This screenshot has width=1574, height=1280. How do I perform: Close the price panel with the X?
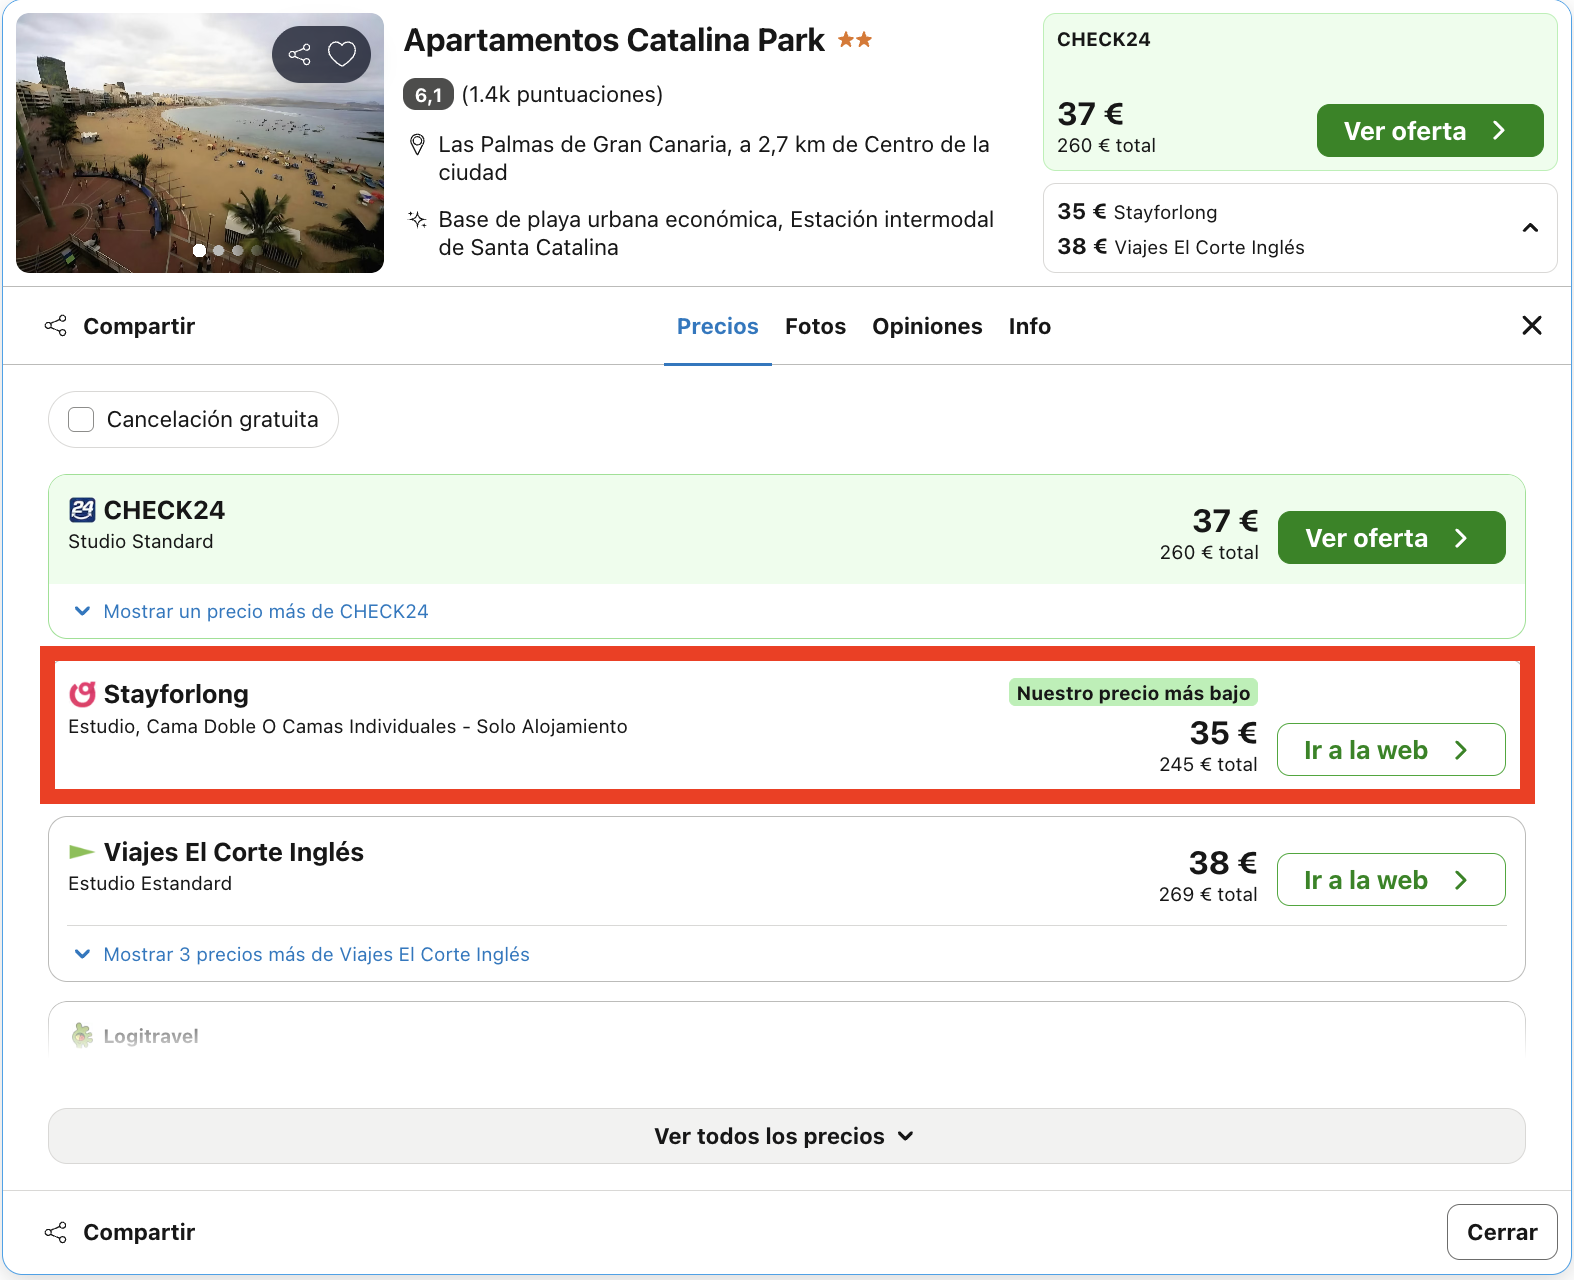(1531, 325)
